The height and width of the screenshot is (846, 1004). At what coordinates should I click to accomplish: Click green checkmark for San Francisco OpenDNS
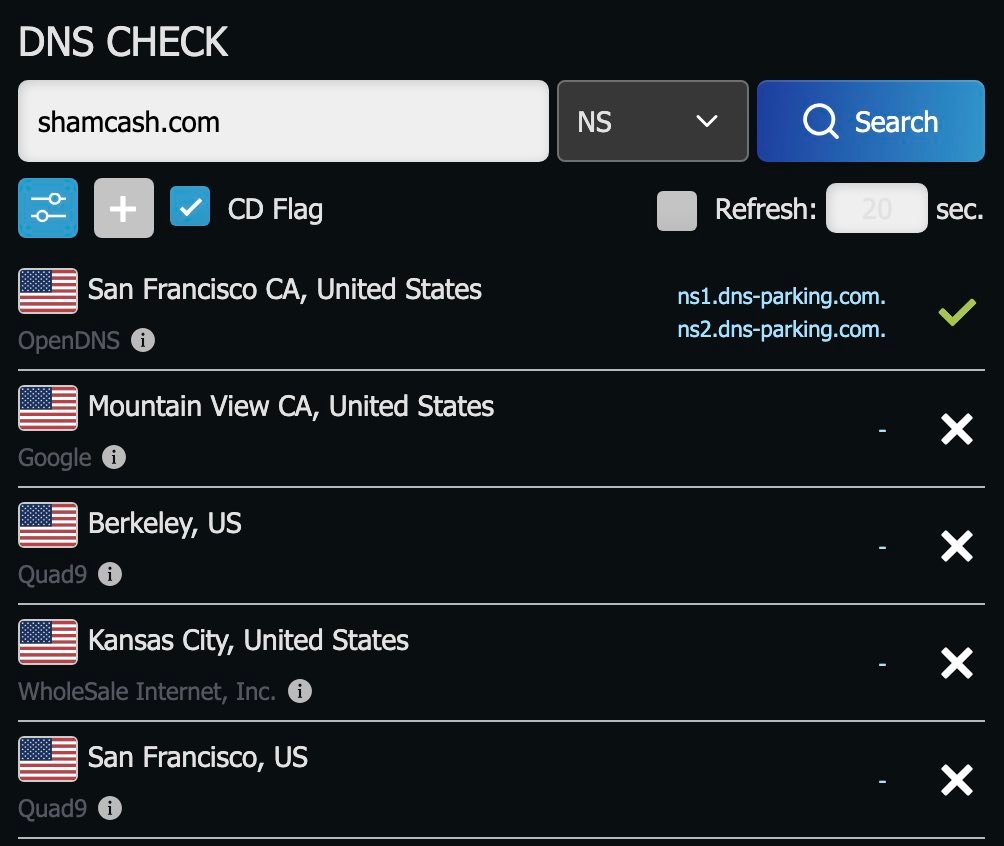[957, 313]
